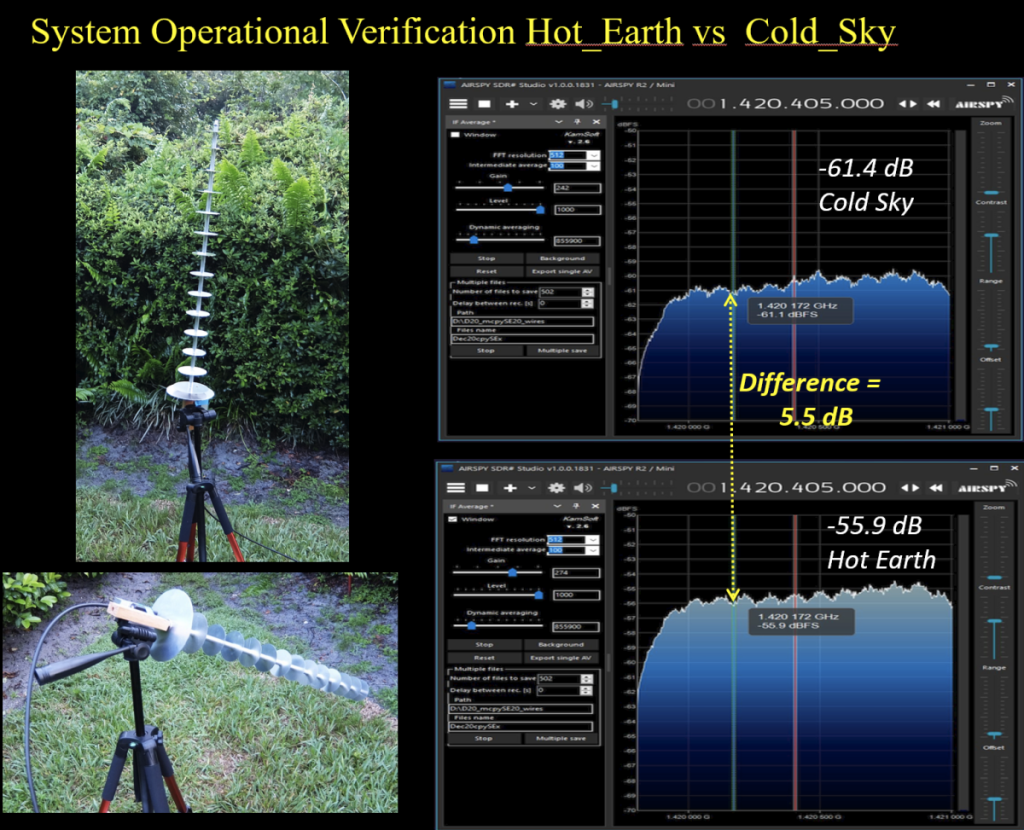Open the hamburger menu in the Cold Sky window
Screen dimensions: 1024x830
point(458,103)
